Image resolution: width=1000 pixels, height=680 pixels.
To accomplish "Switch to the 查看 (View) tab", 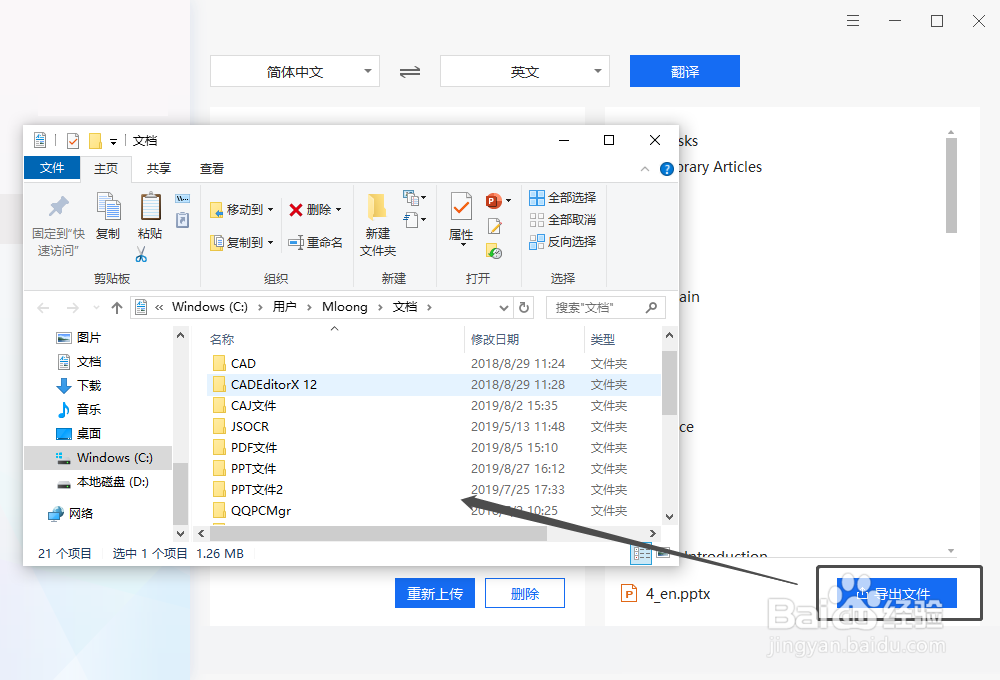I will click(211, 168).
